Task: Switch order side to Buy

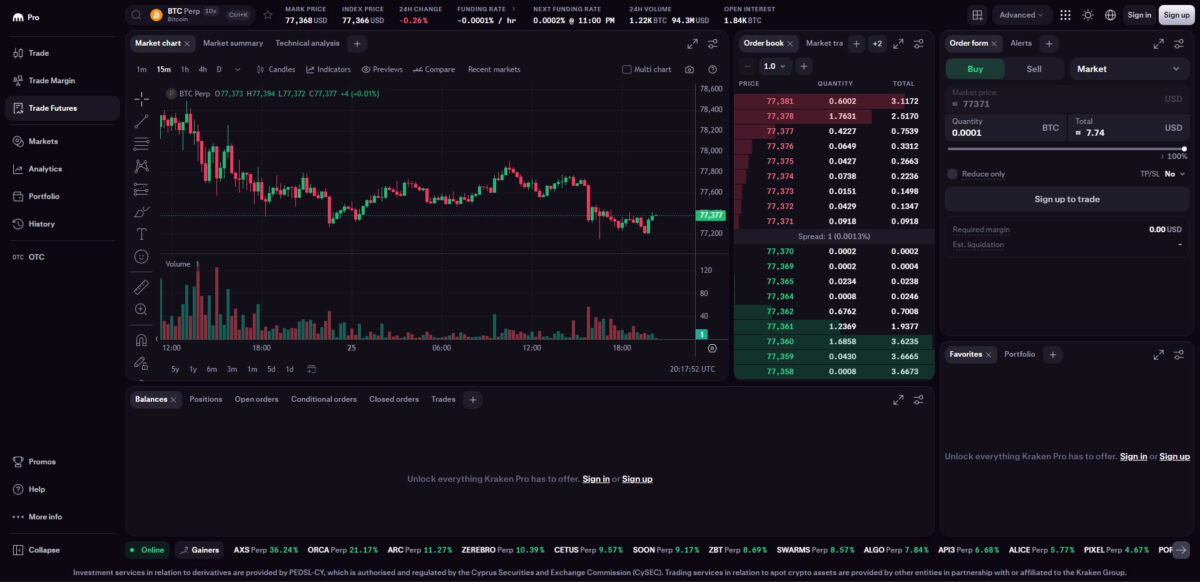Action: pos(975,69)
